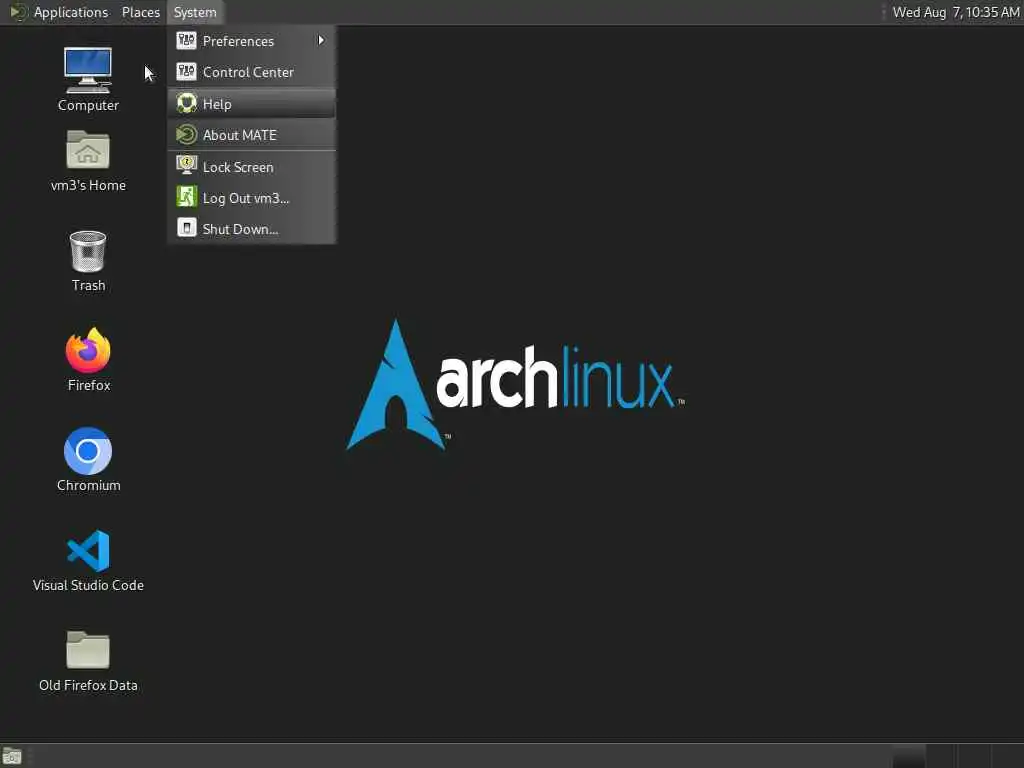
Task: Select Visual Studio Code desktop icon
Action: (x=88, y=551)
